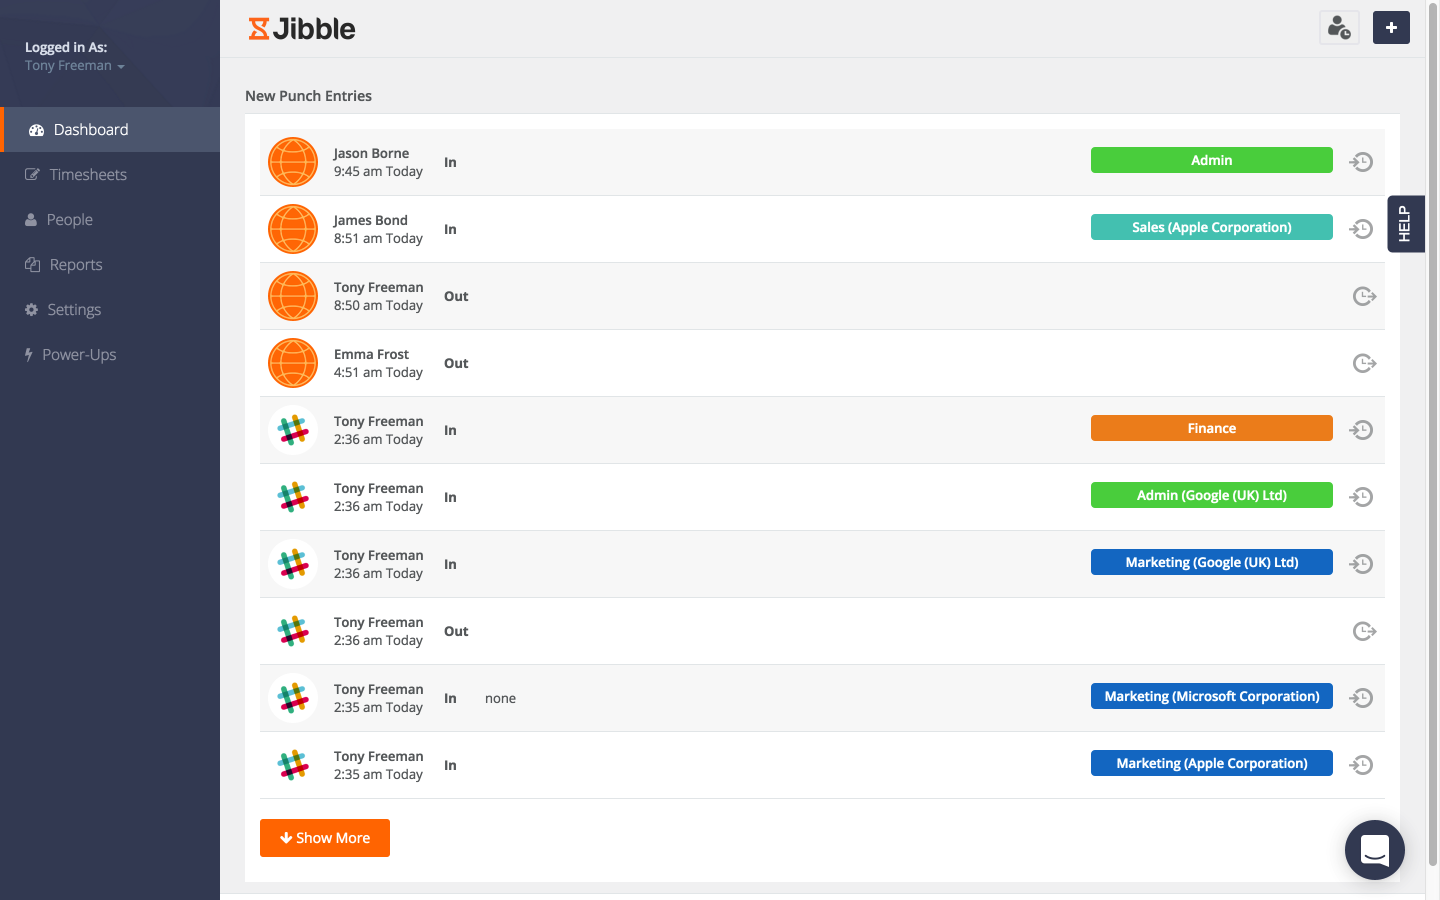Open the HELP side tab
This screenshot has width=1440, height=900.
click(1406, 224)
